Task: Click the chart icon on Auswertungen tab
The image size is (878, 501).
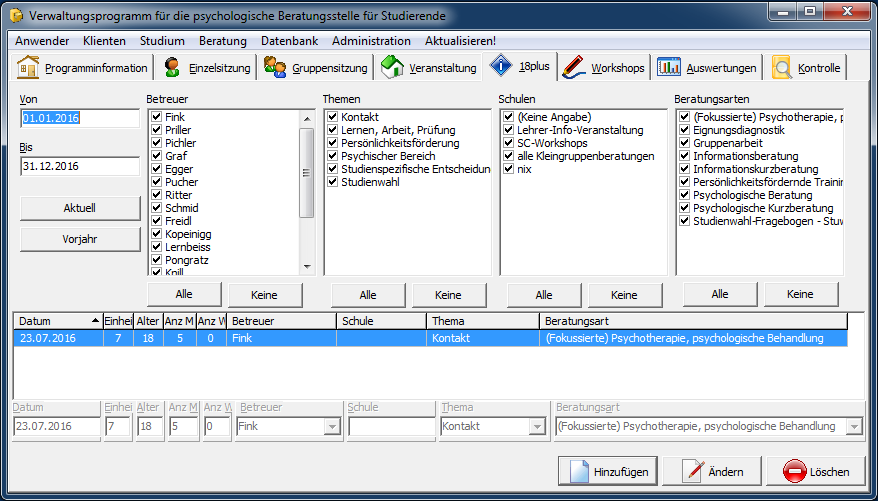Action: (x=669, y=68)
